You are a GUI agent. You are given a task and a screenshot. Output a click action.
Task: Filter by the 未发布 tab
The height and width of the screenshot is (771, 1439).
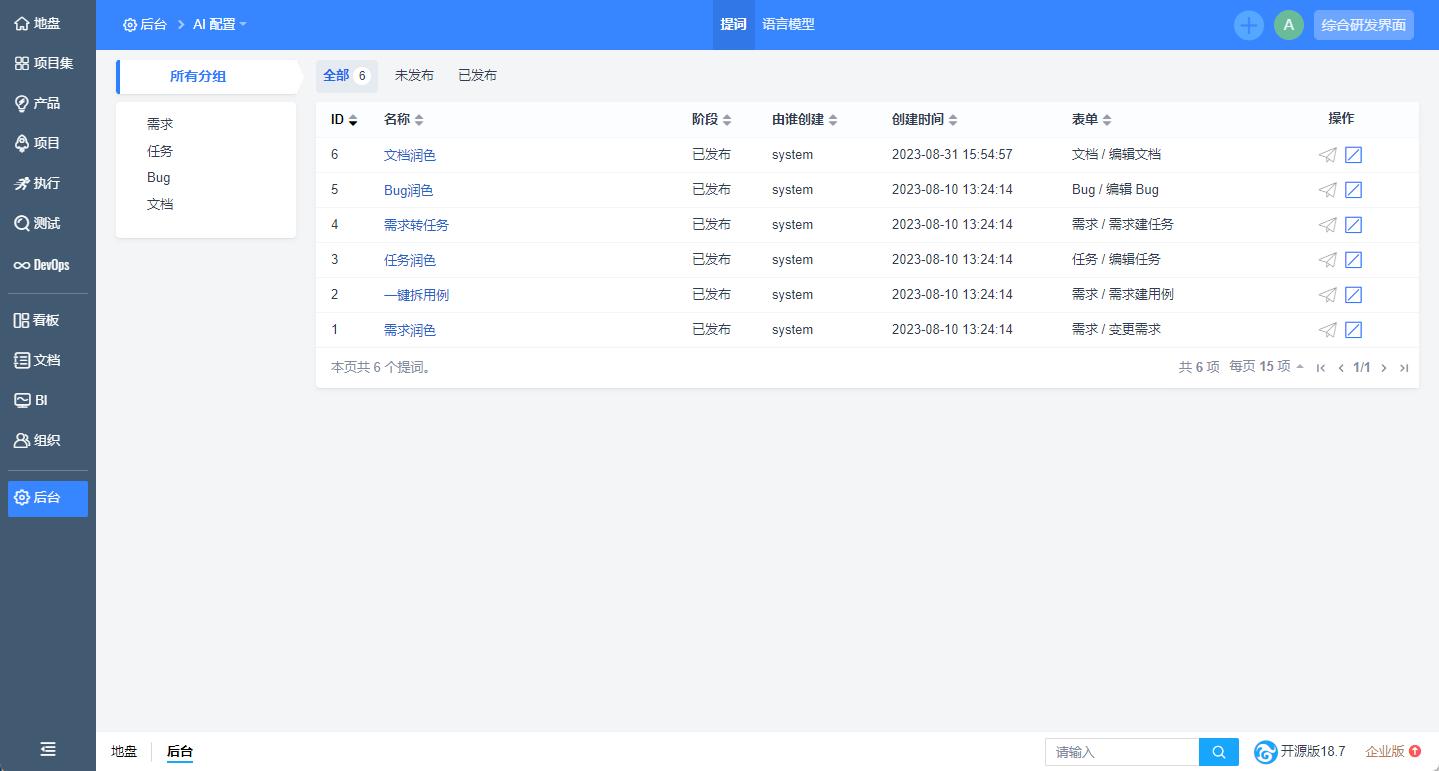[x=414, y=76]
